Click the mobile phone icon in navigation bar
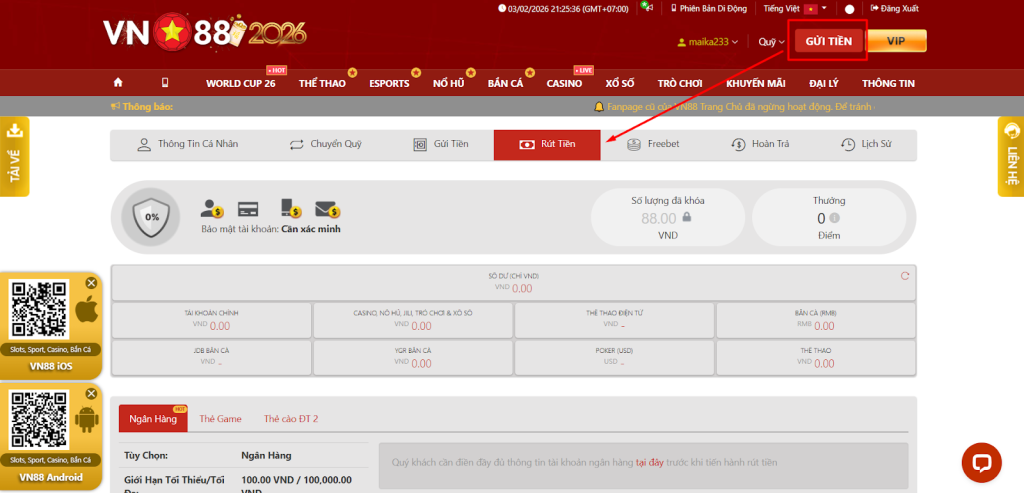Viewport: 1024px width, 493px height. [x=165, y=83]
